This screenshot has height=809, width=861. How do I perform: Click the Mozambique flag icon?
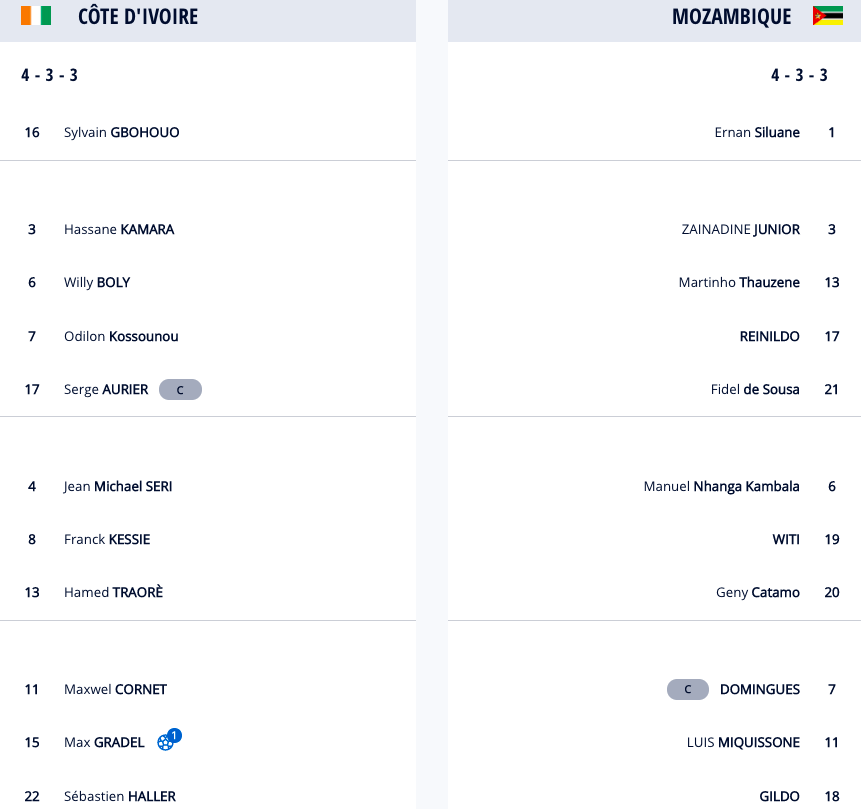(x=827, y=16)
